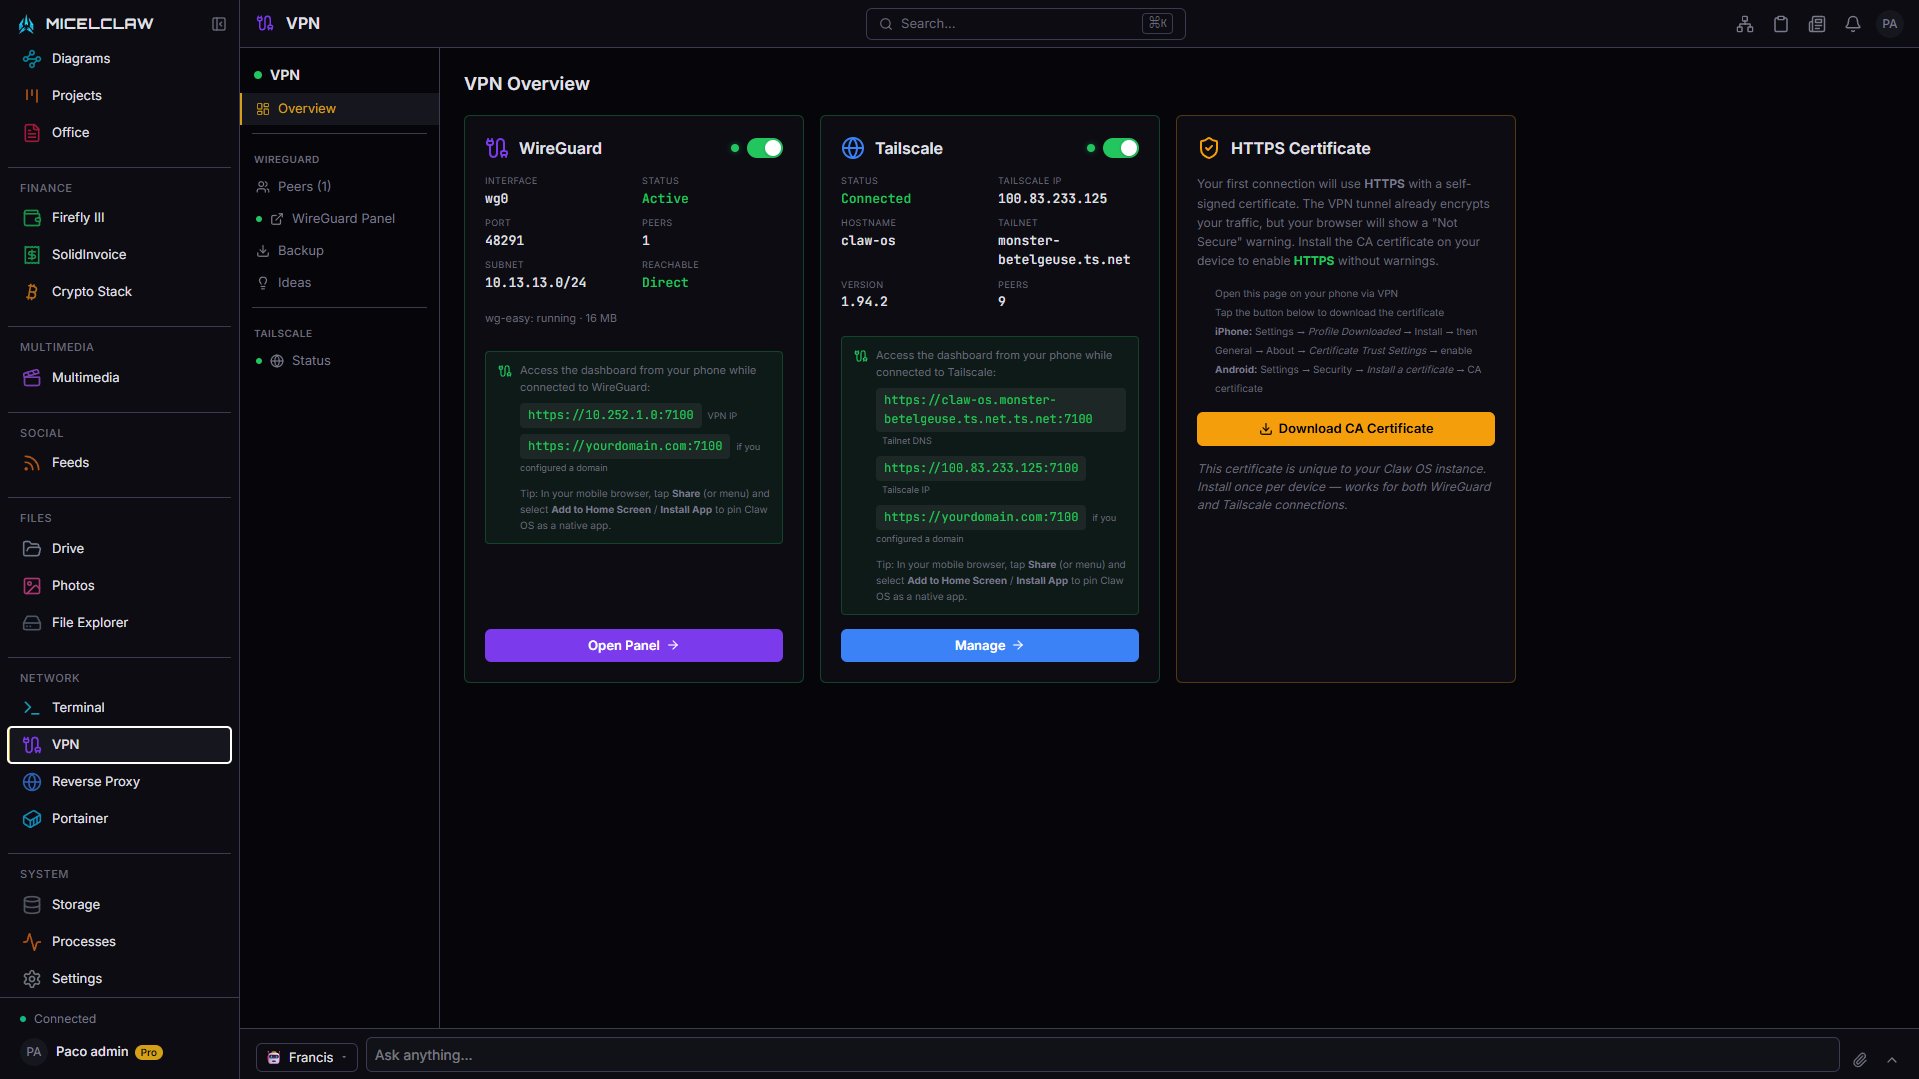Image resolution: width=1919 pixels, height=1079 pixels.
Task: Open the clipboard icon in top bar
Action: pyautogui.click(x=1781, y=24)
